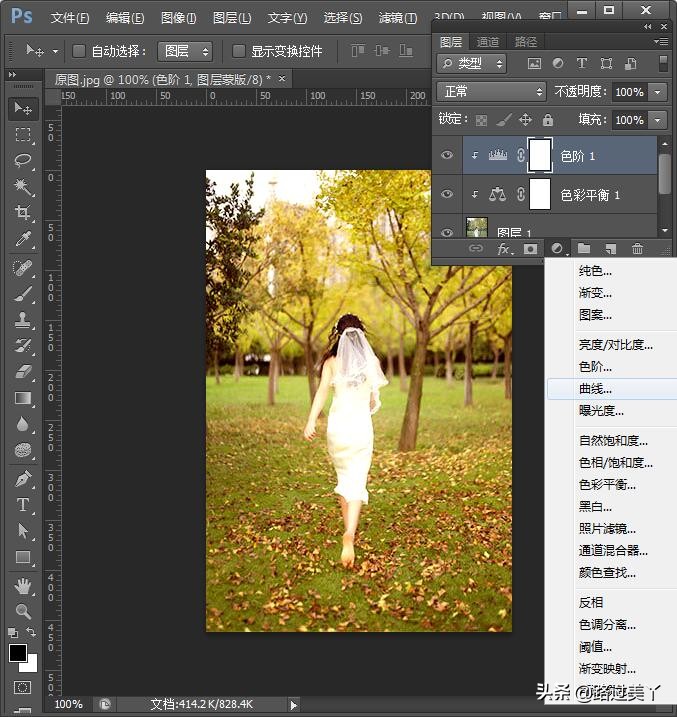Select the Path Selection tool
Image resolution: width=677 pixels, height=717 pixels.
coord(23,531)
